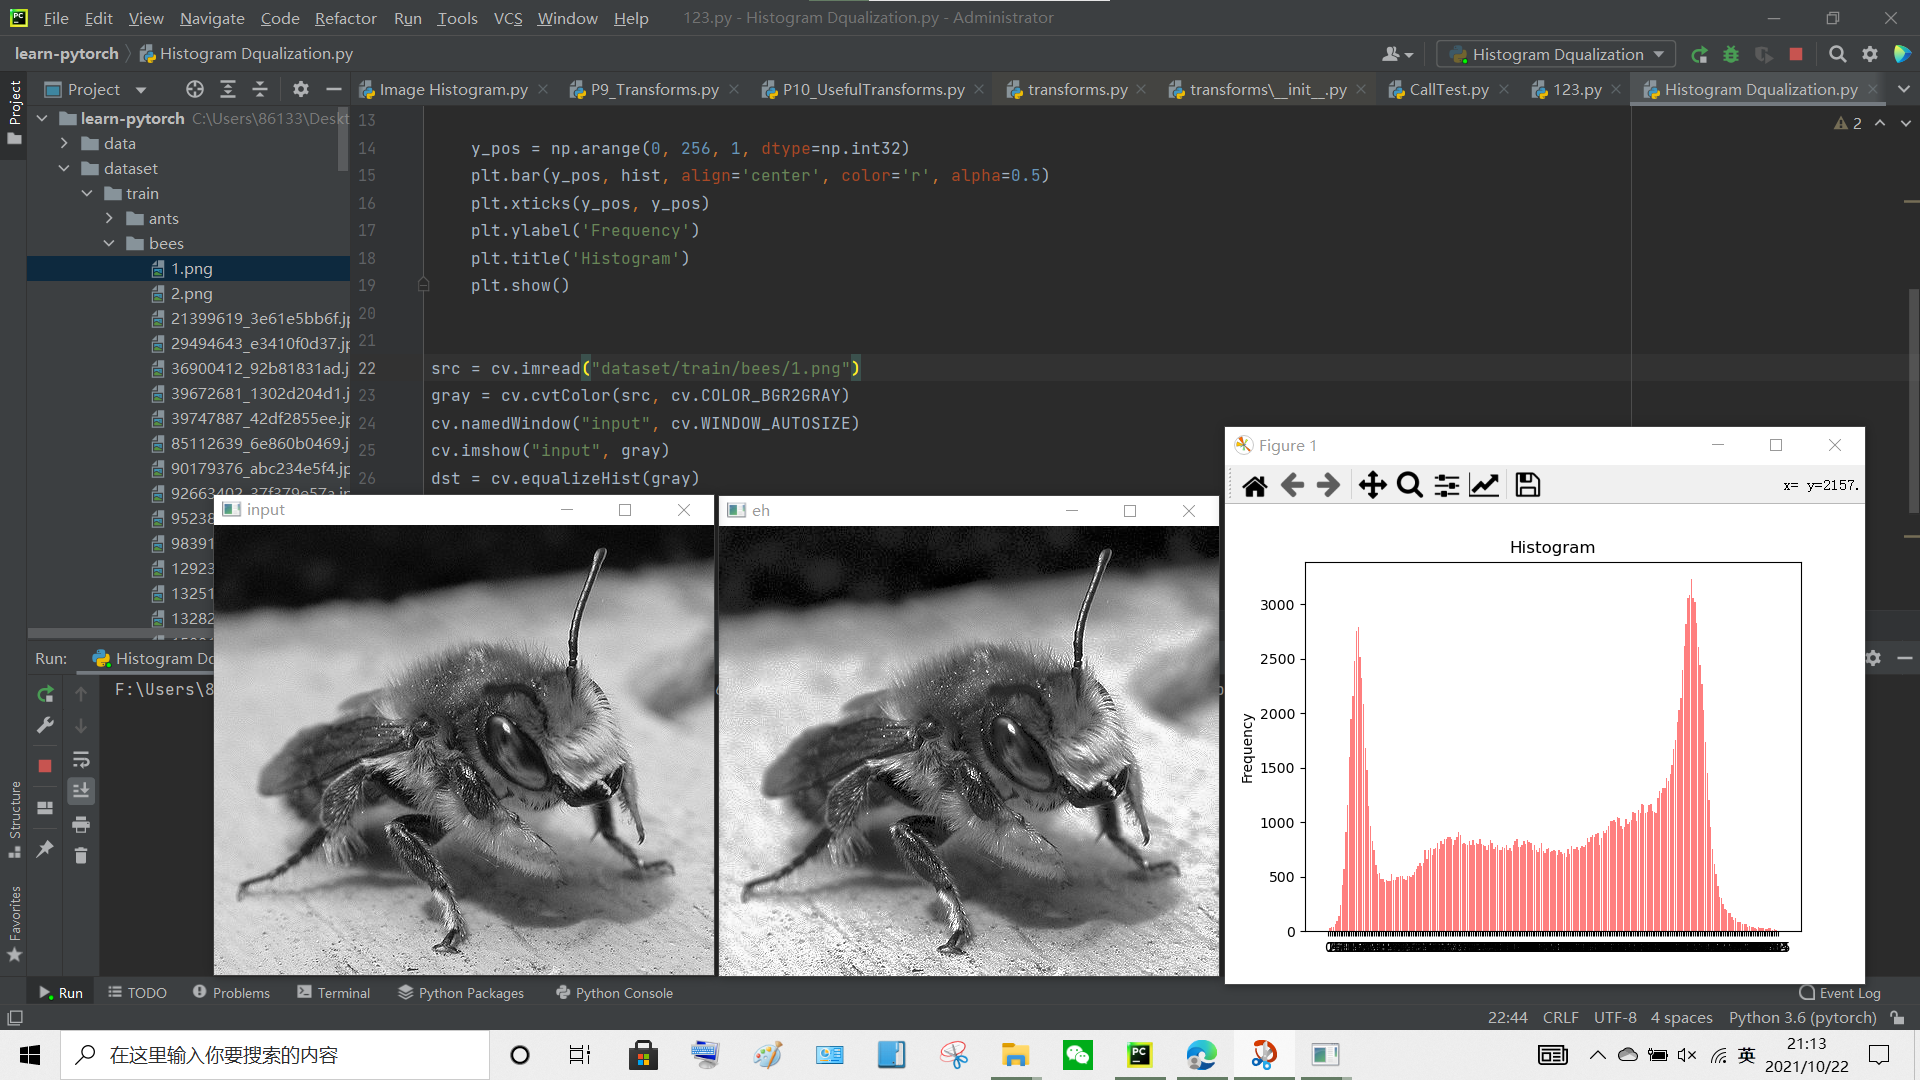Select 1.png in the Project tree
Screen dimensions: 1920x1080
pos(192,268)
